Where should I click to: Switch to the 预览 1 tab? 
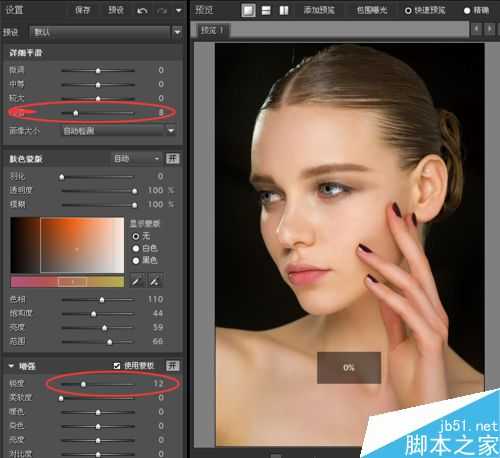pos(211,30)
